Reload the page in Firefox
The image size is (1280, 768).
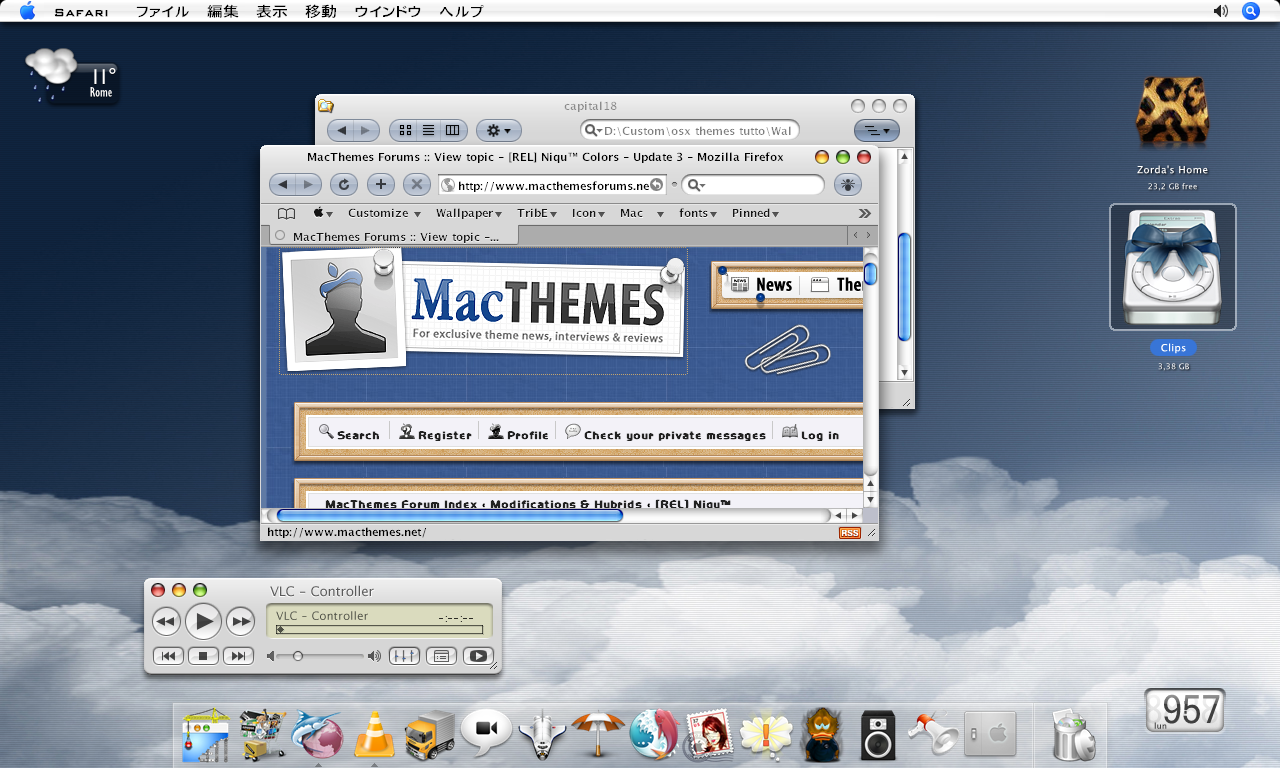pyautogui.click(x=343, y=184)
